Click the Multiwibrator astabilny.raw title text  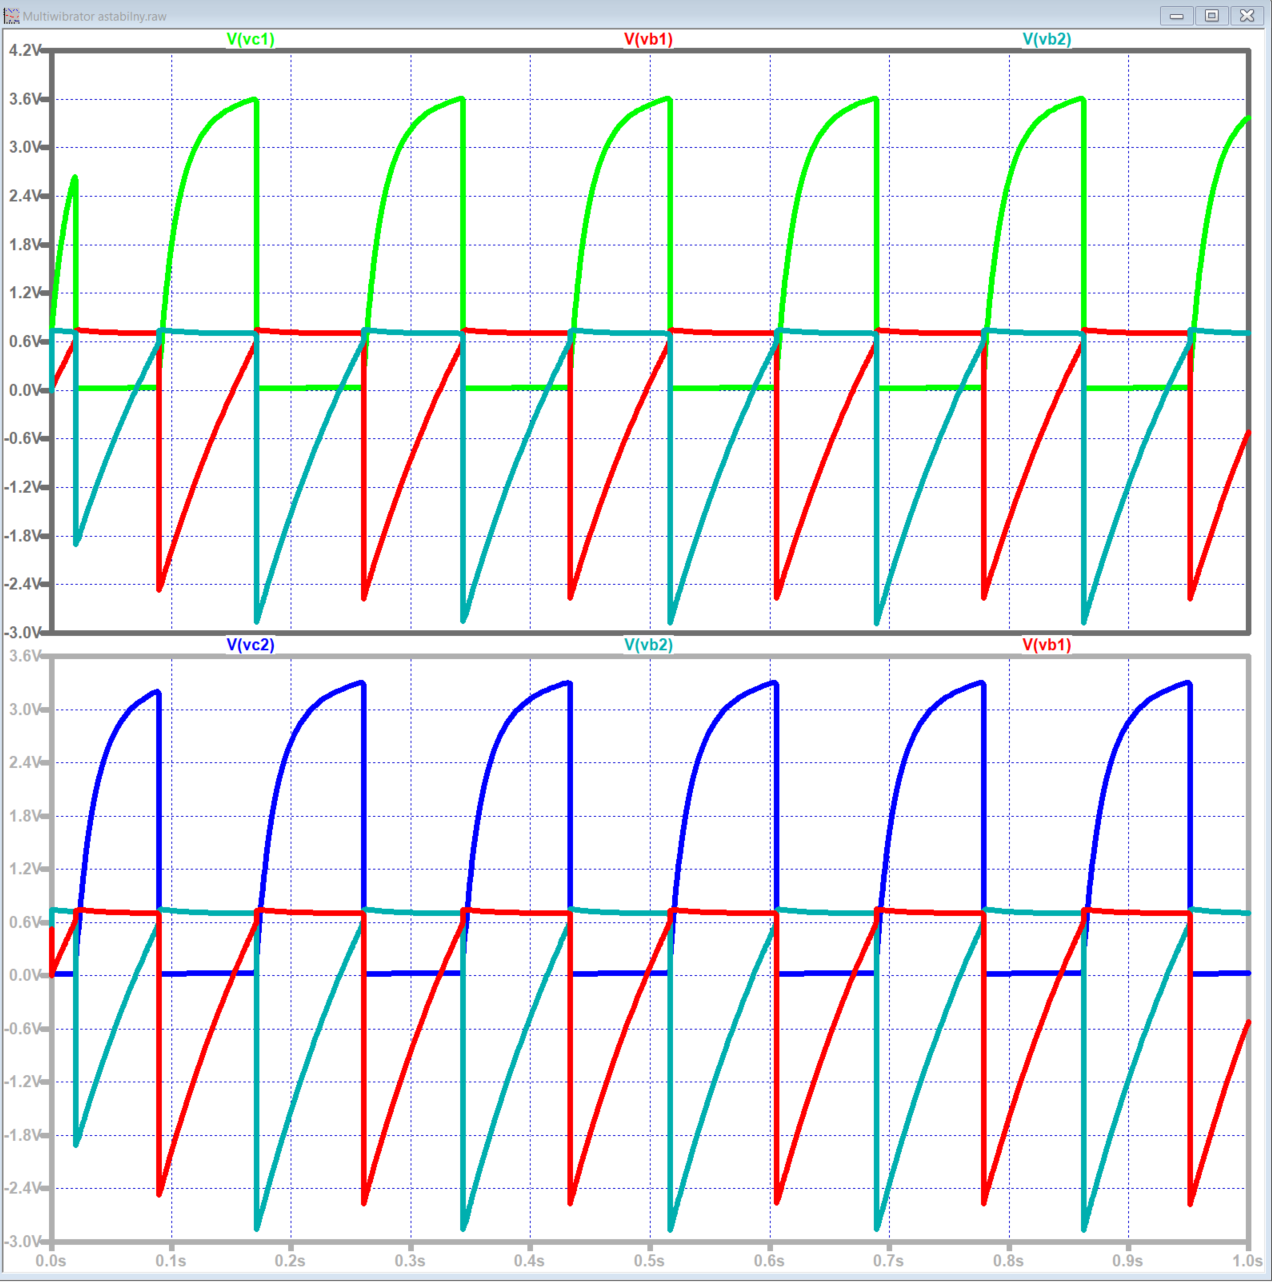pos(95,17)
